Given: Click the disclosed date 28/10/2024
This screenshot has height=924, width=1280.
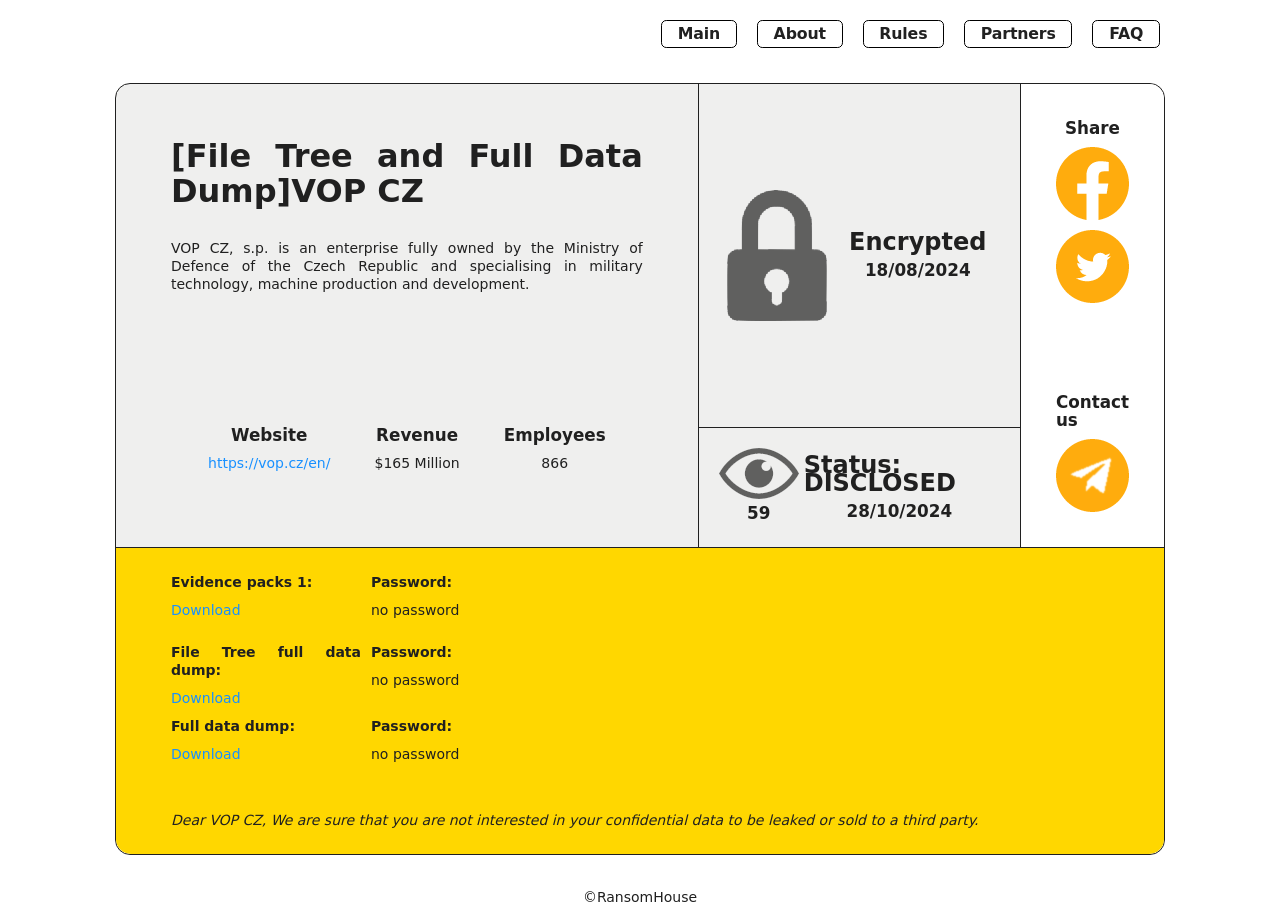Looking at the screenshot, I should (899, 511).
